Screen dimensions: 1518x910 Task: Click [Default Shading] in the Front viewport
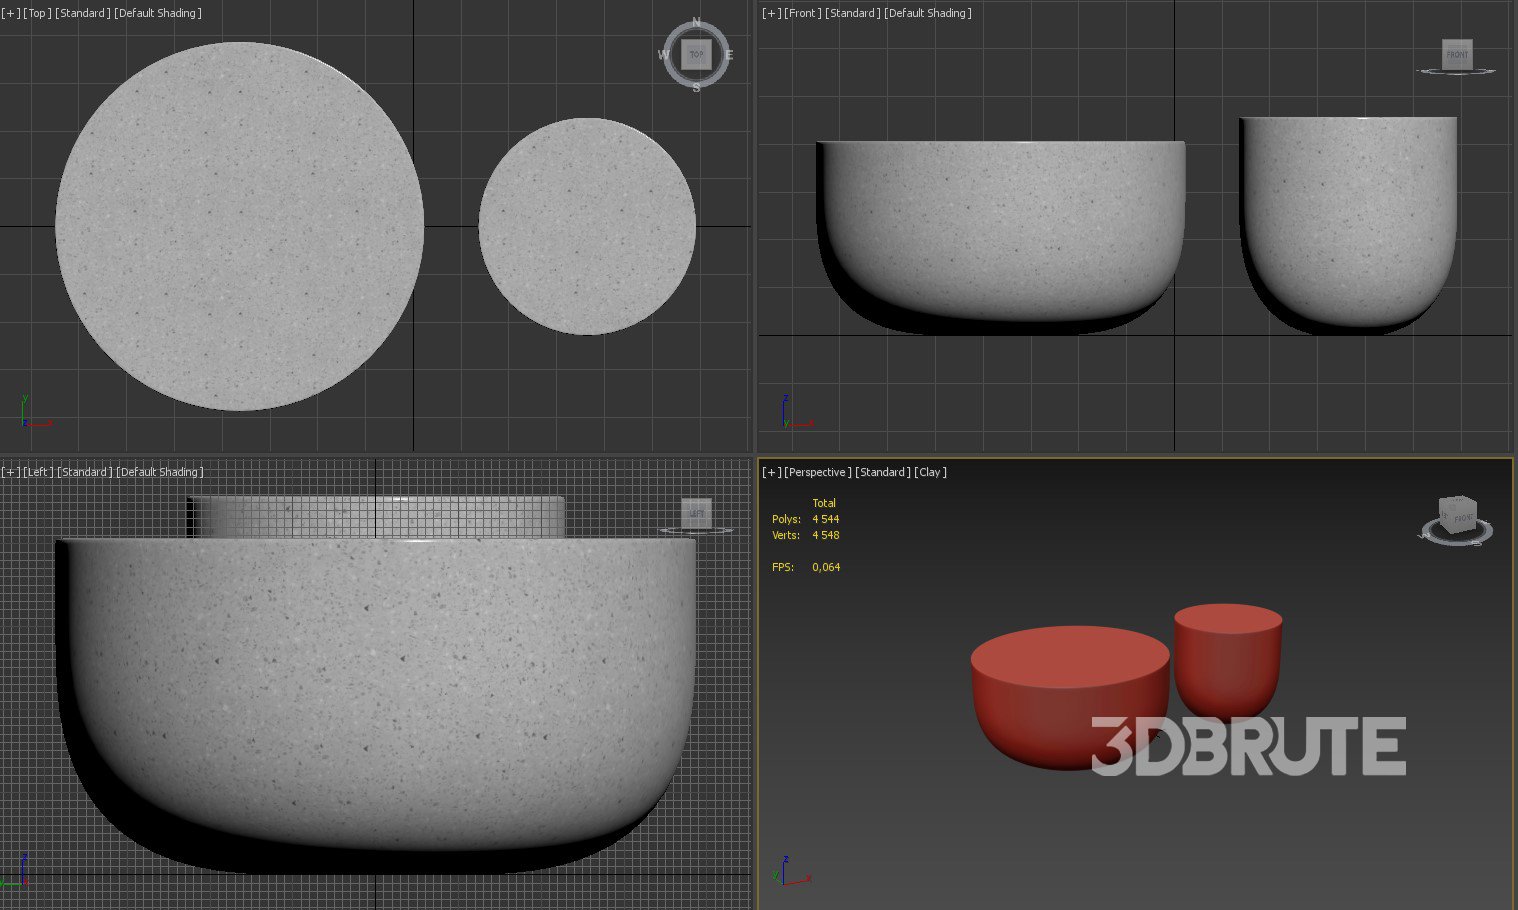coord(927,13)
